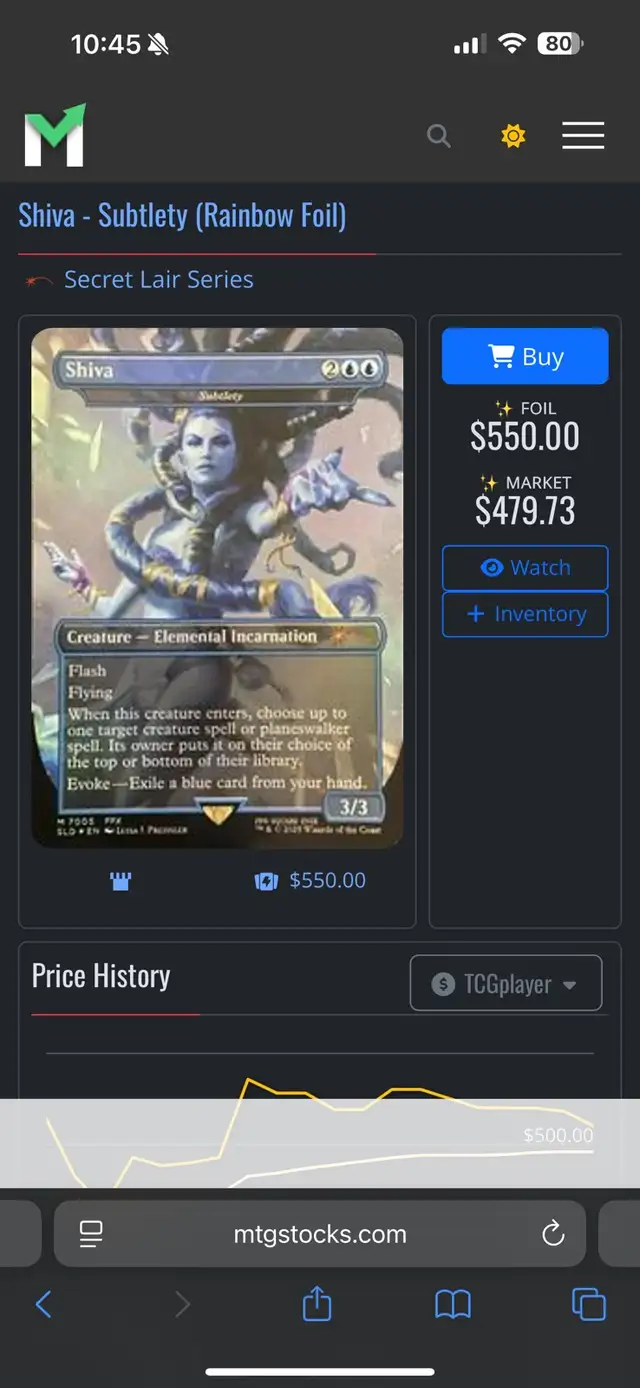Tap the Safari page settings icon
640x1388 pixels.
coord(91,1234)
